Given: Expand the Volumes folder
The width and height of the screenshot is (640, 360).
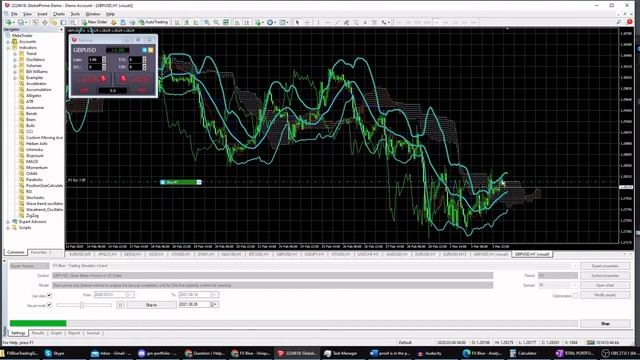Looking at the screenshot, I should (15, 66).
